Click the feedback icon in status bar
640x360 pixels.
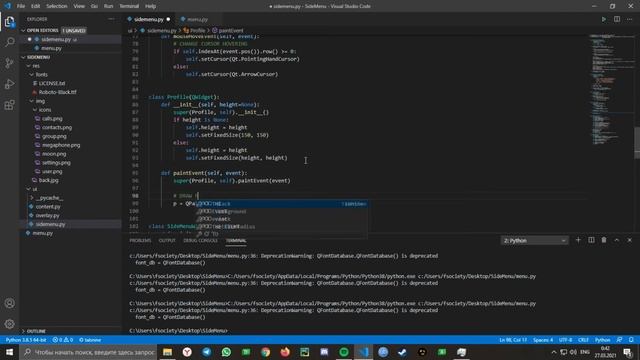point(620,340)
